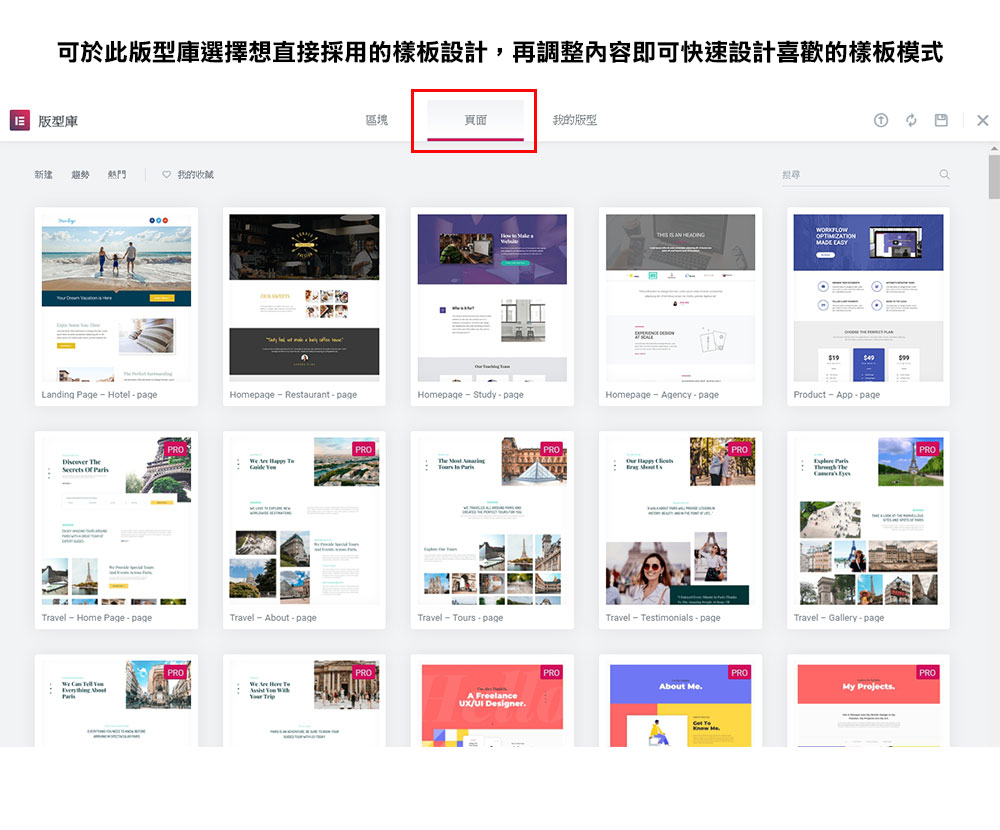Open Travel – Home Page template thumbnail

pos(116,521)
